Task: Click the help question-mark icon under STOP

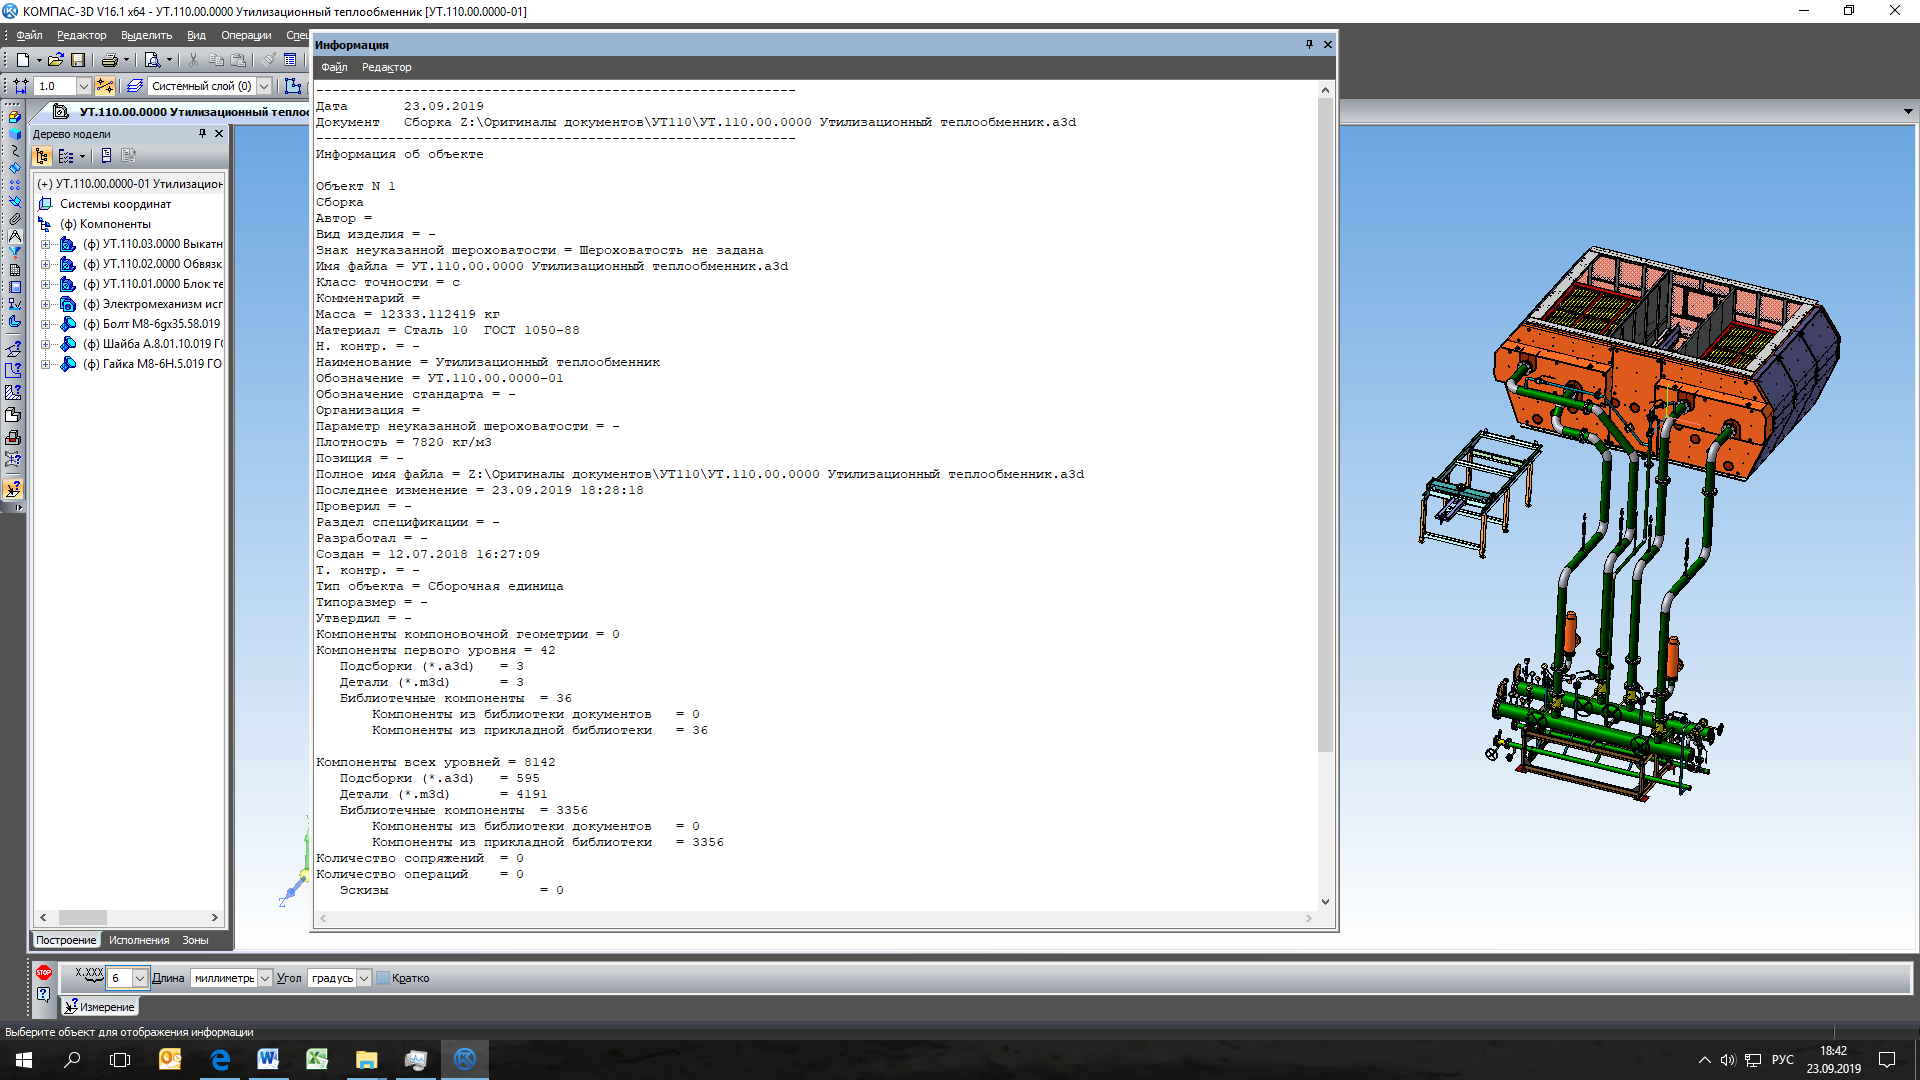Action: 44,994
